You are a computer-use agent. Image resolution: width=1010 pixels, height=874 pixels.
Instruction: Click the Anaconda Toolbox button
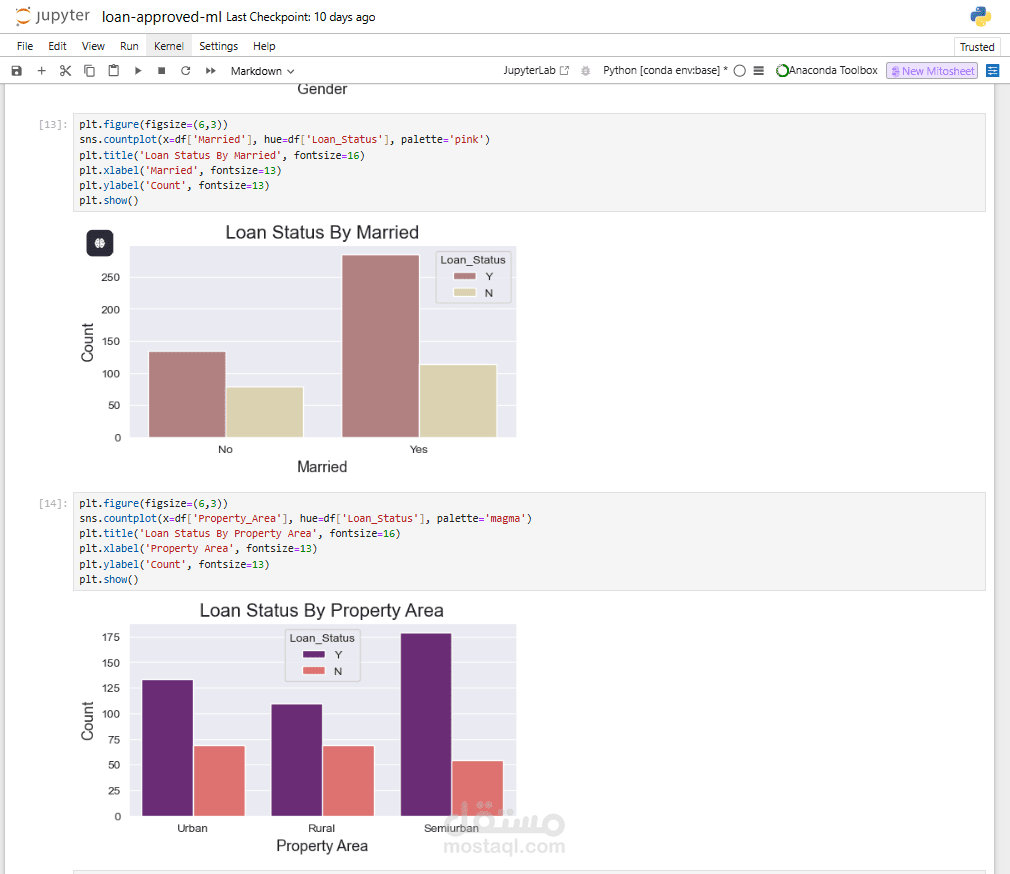827,71
